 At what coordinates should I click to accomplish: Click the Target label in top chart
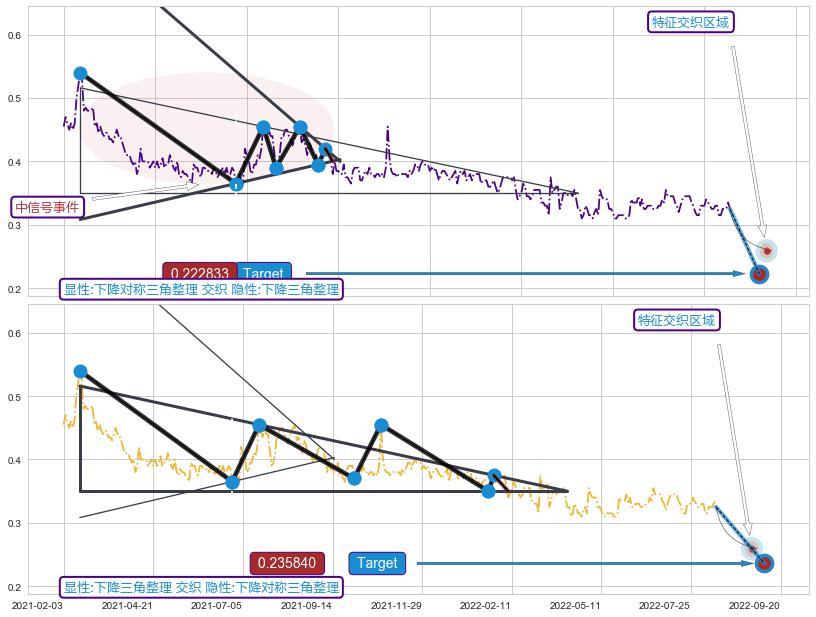point(263,273)
